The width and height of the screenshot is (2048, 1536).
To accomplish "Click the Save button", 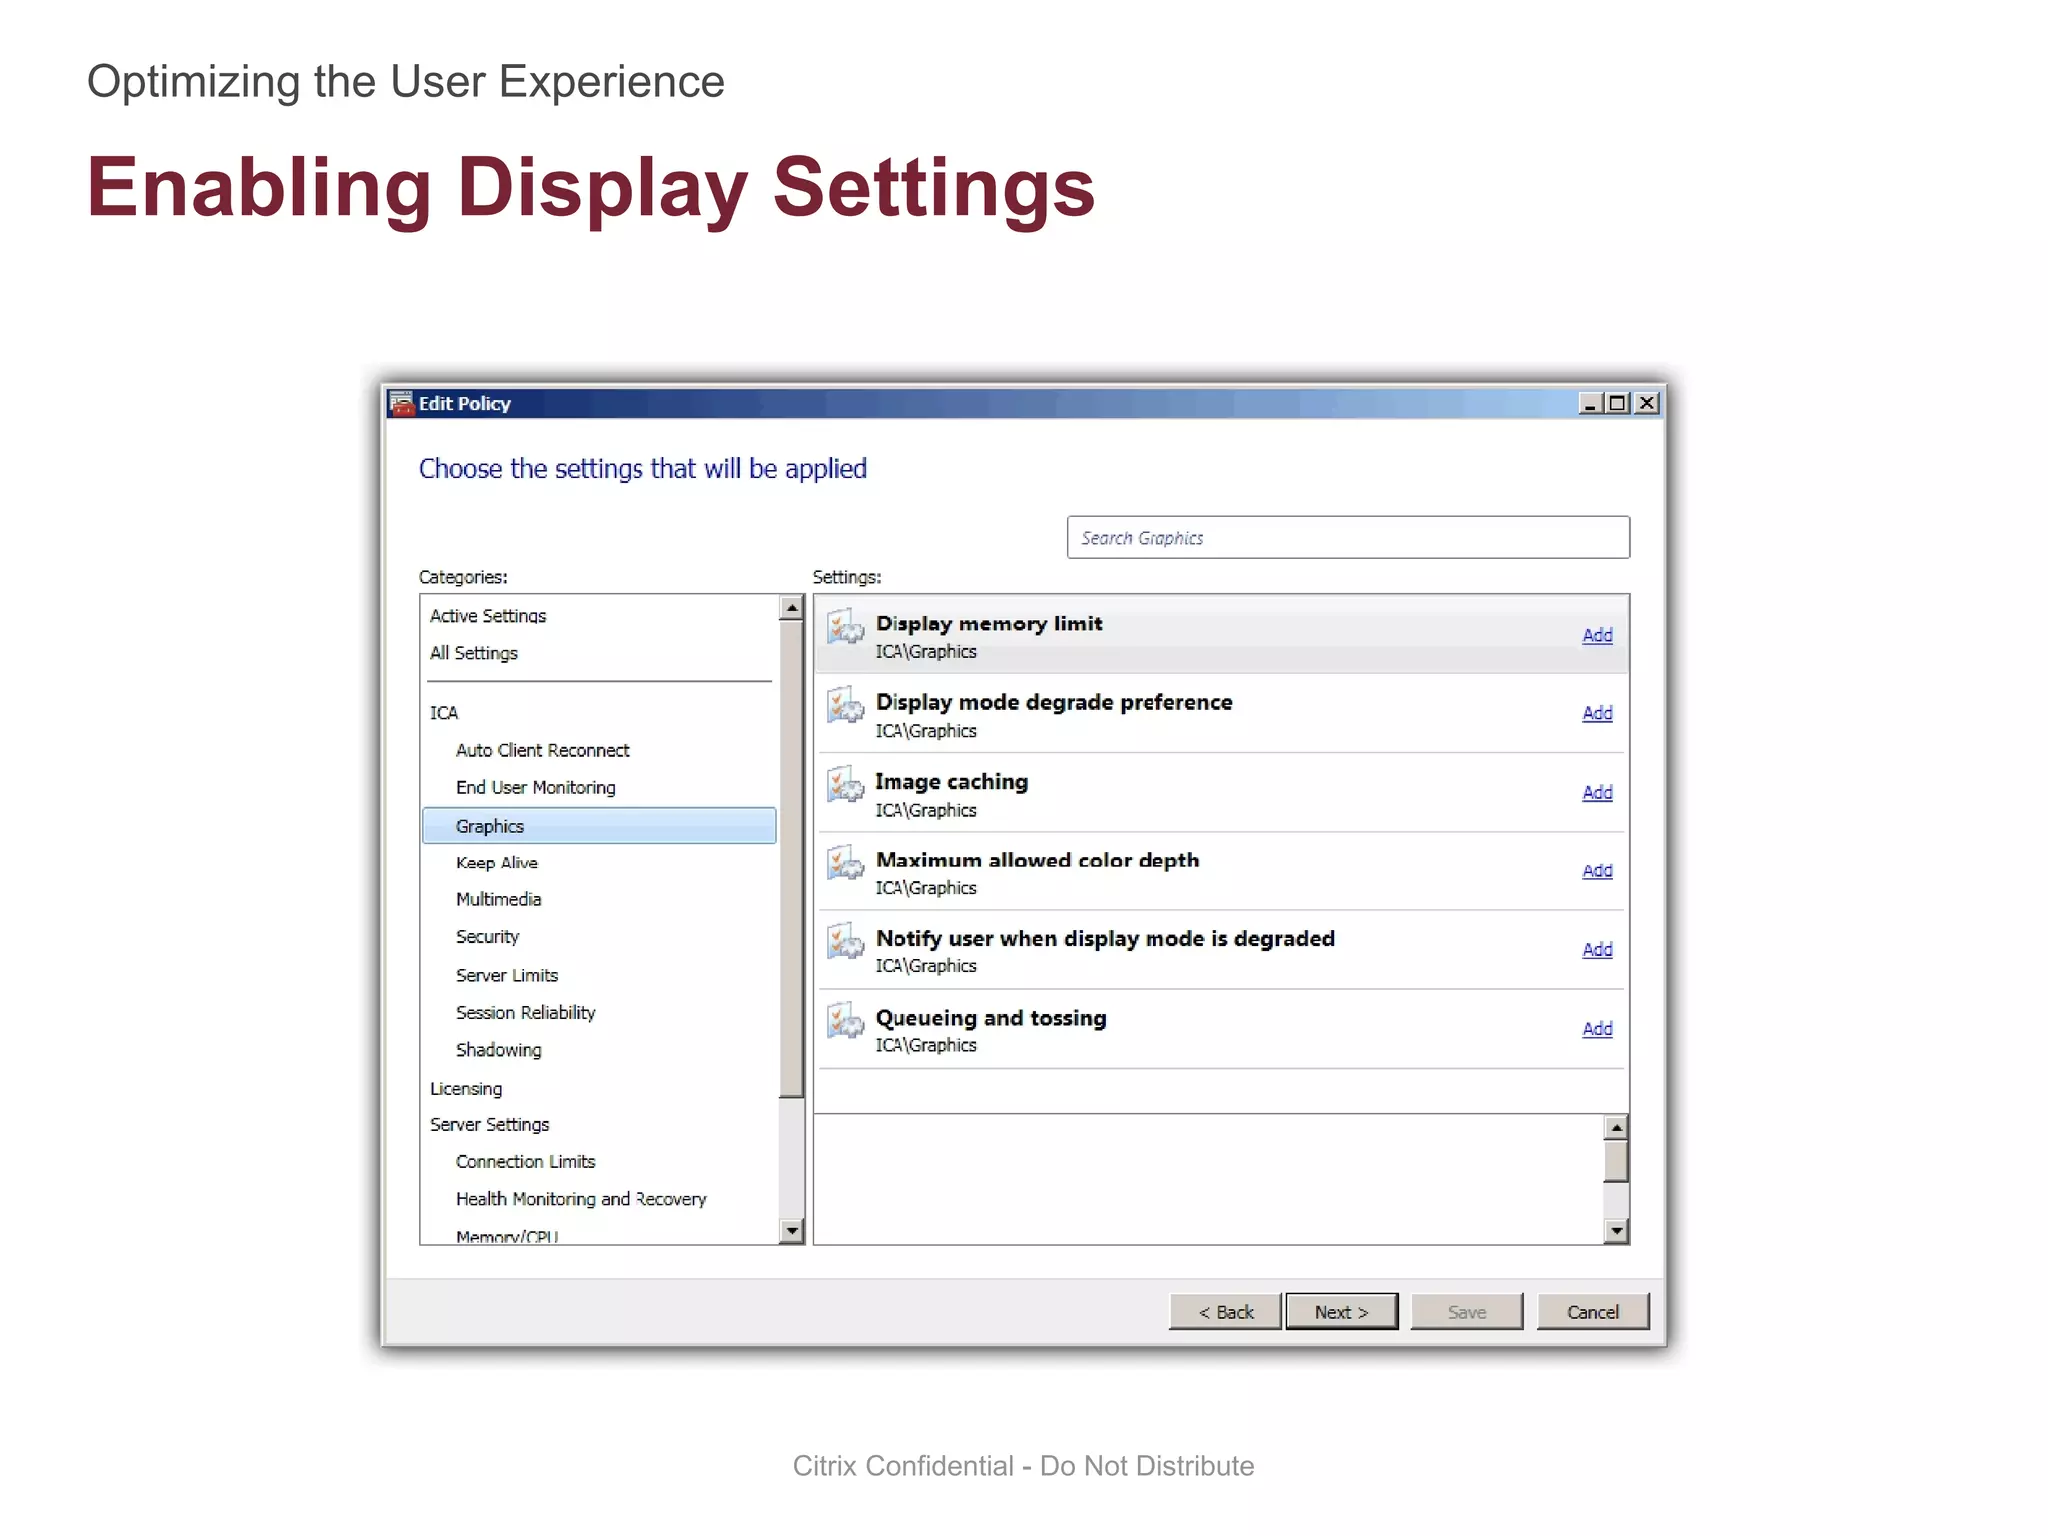I will coord(1467,1312).
